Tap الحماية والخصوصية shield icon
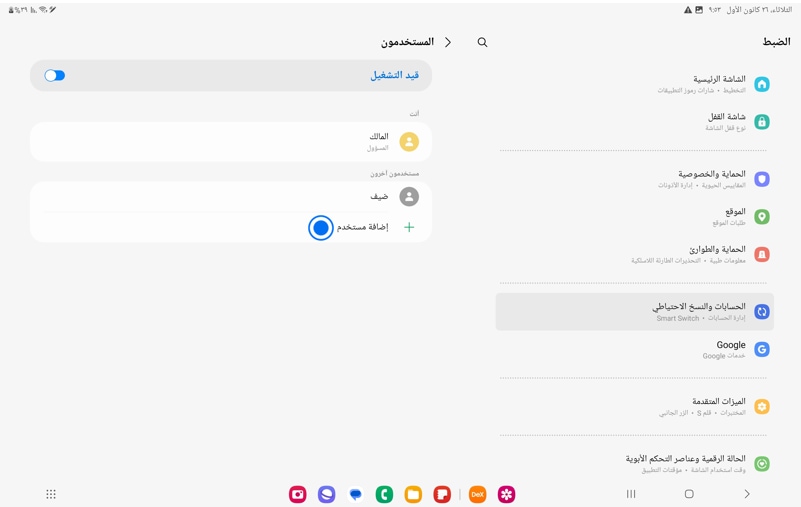This screenshot has height=507, width=801. click(762, 179)
